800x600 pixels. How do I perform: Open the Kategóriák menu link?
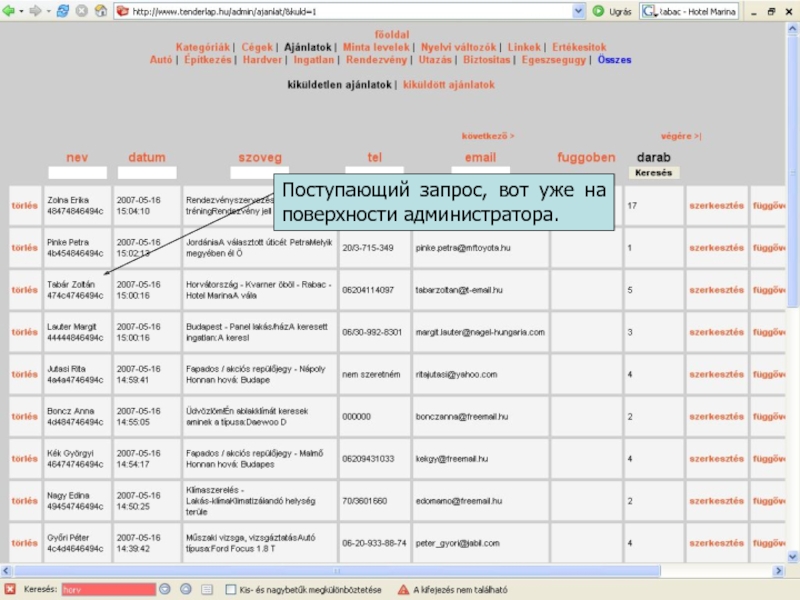[x=203, y=47]
